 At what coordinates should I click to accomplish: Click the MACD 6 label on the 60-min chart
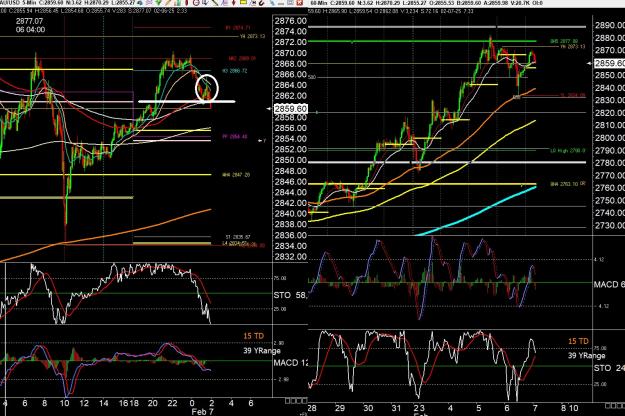pos(609,285)
